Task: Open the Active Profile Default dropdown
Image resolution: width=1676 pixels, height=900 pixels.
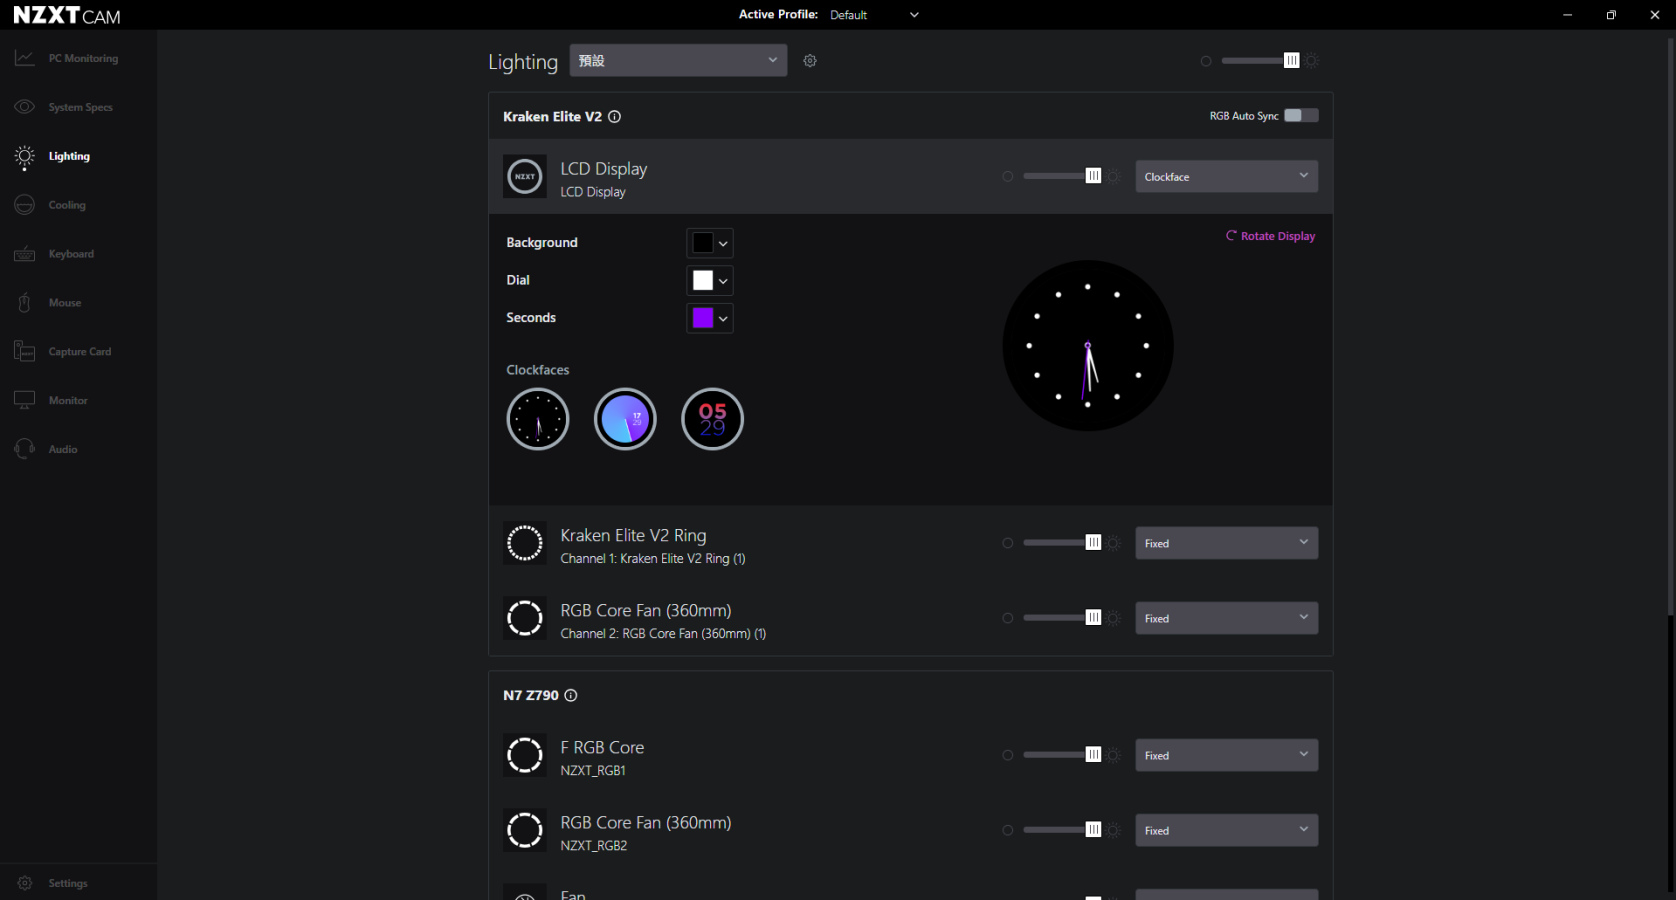Action: (874, 15)
